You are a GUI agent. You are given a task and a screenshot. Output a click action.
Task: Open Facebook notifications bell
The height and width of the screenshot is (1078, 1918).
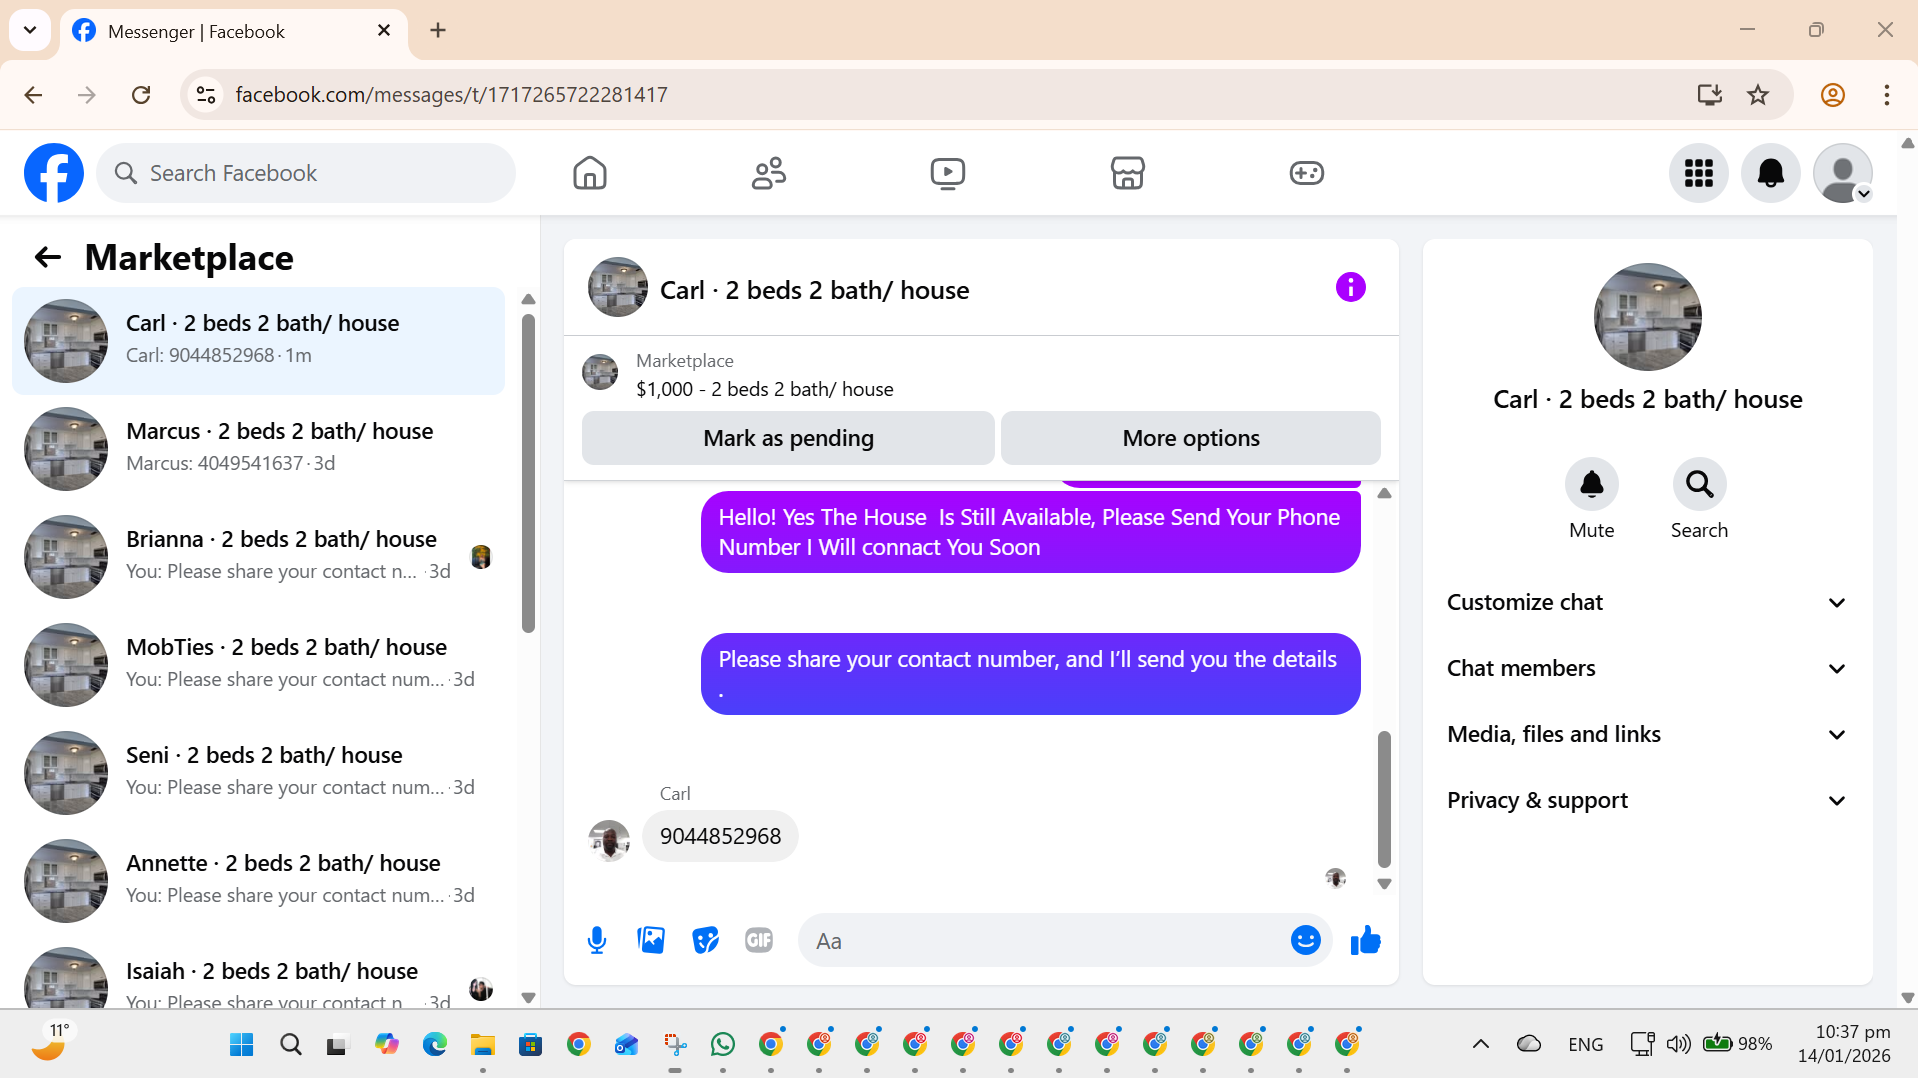pyautogui.click(x=1771, y=173)
